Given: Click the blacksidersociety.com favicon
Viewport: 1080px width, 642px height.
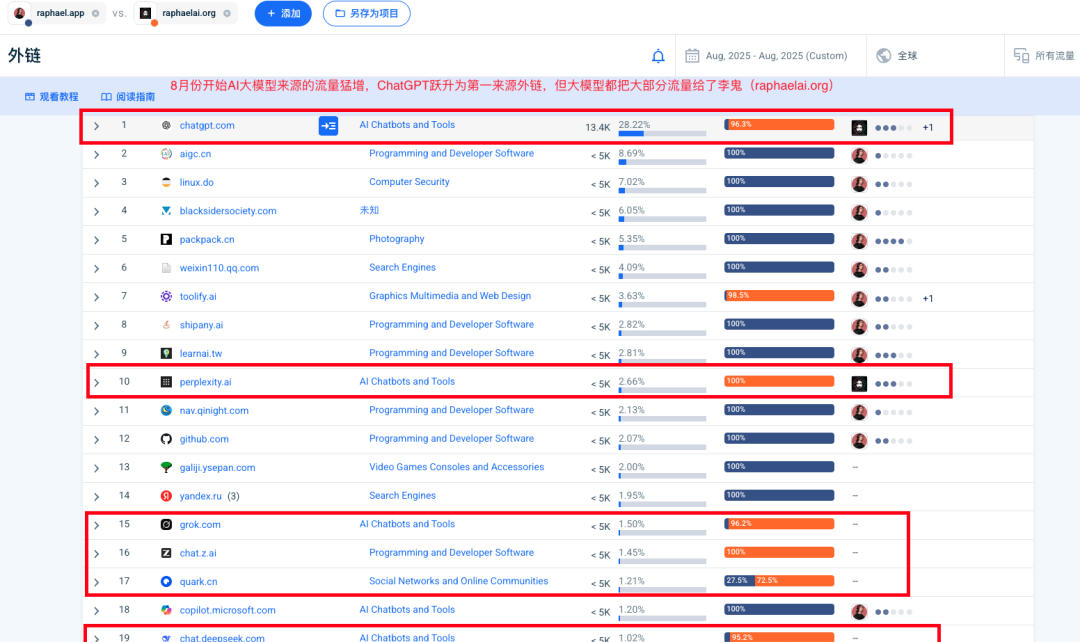Looking at the screenshot, I should point(166,211).
